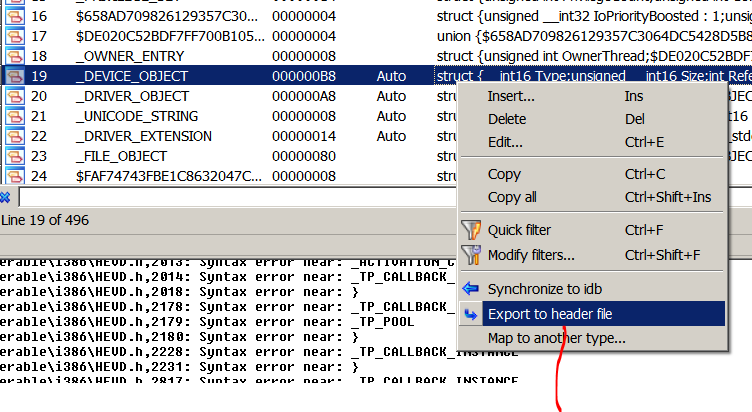The image size is (752, 412).
Task: Click the type icon beside _UNICODE_STRING
Action: (14, 116)
